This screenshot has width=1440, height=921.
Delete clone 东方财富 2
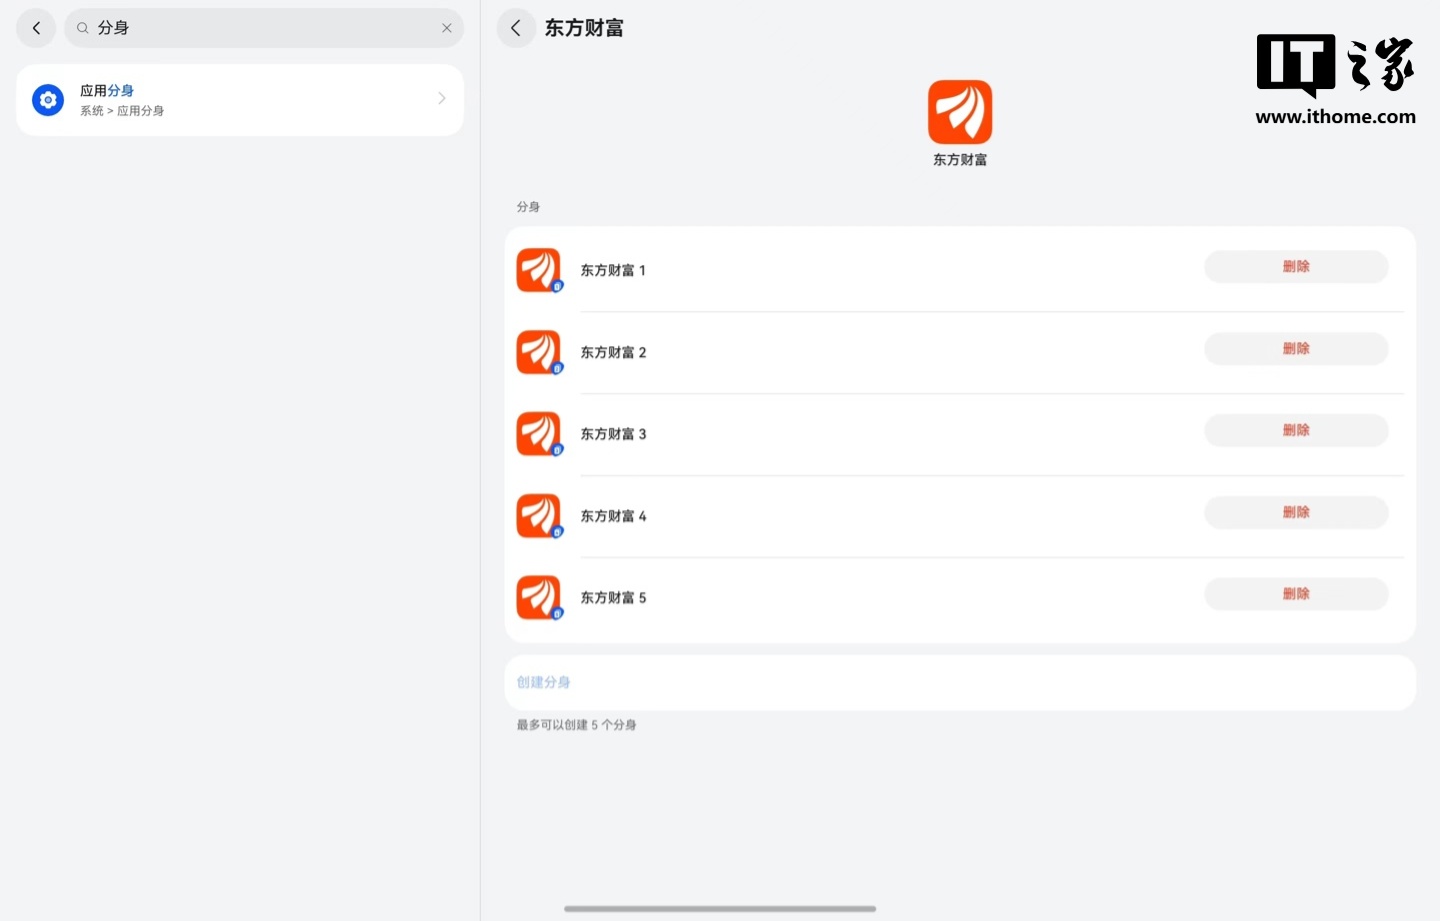click(1295, 349)
